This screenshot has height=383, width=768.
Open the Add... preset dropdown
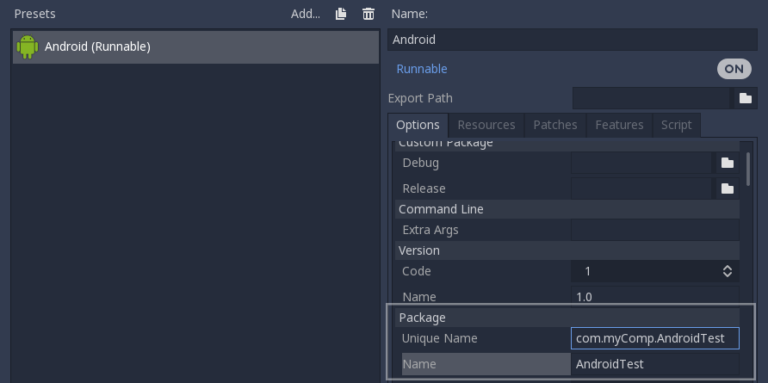pos(305,14)
